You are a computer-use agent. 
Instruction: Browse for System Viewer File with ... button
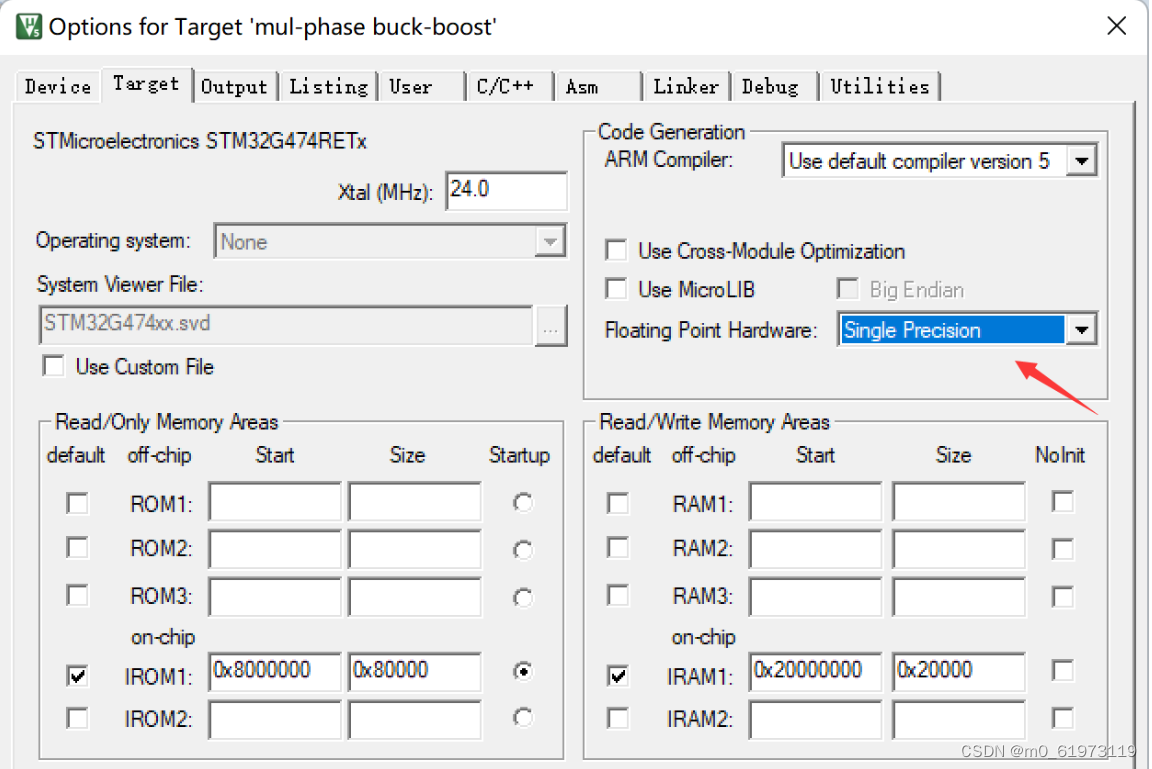point(551,325)
